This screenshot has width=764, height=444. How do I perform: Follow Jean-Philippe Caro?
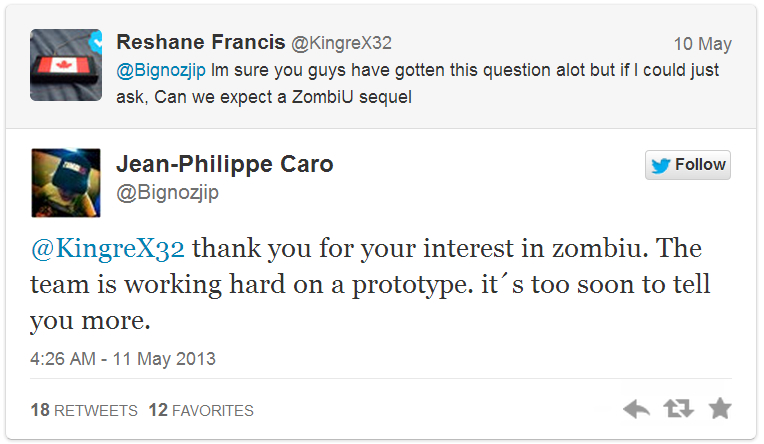[x=687, y=165]
